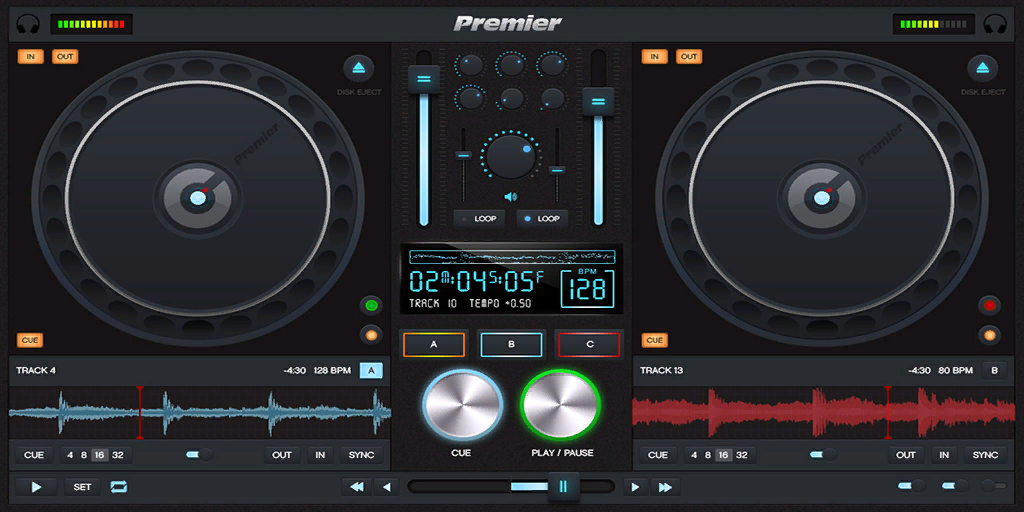1024x512 pixels.
Task: Click the top-left EQ knob in mixer
Action: (470, 65)
